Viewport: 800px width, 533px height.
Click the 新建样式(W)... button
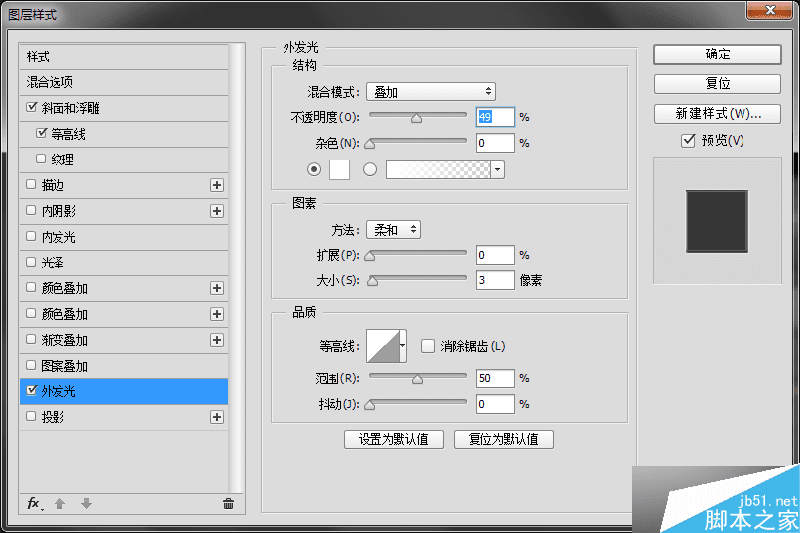(717, 114)
